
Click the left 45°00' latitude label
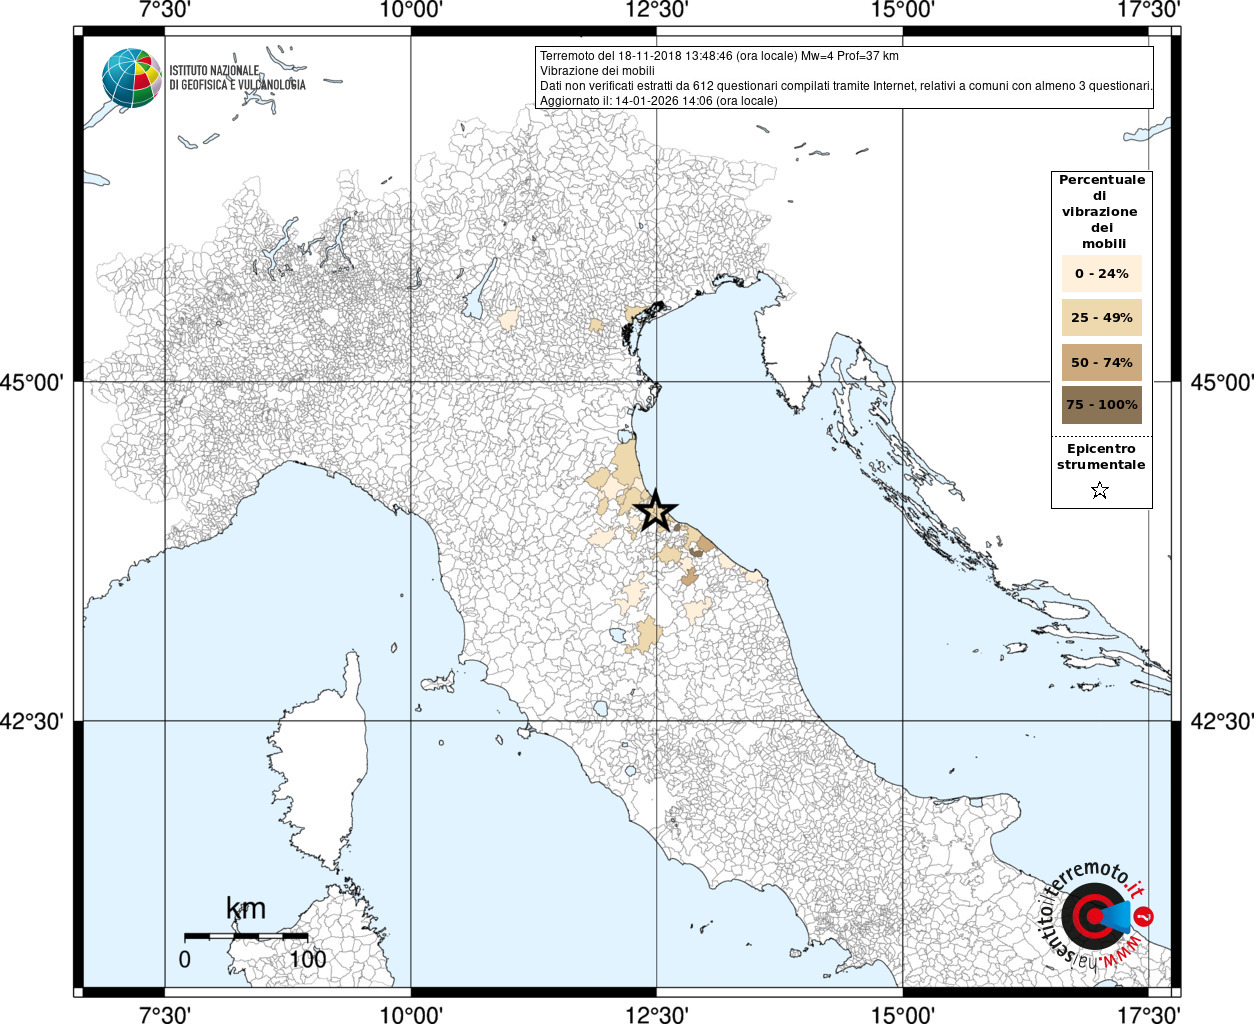click(x=32, y=382)
